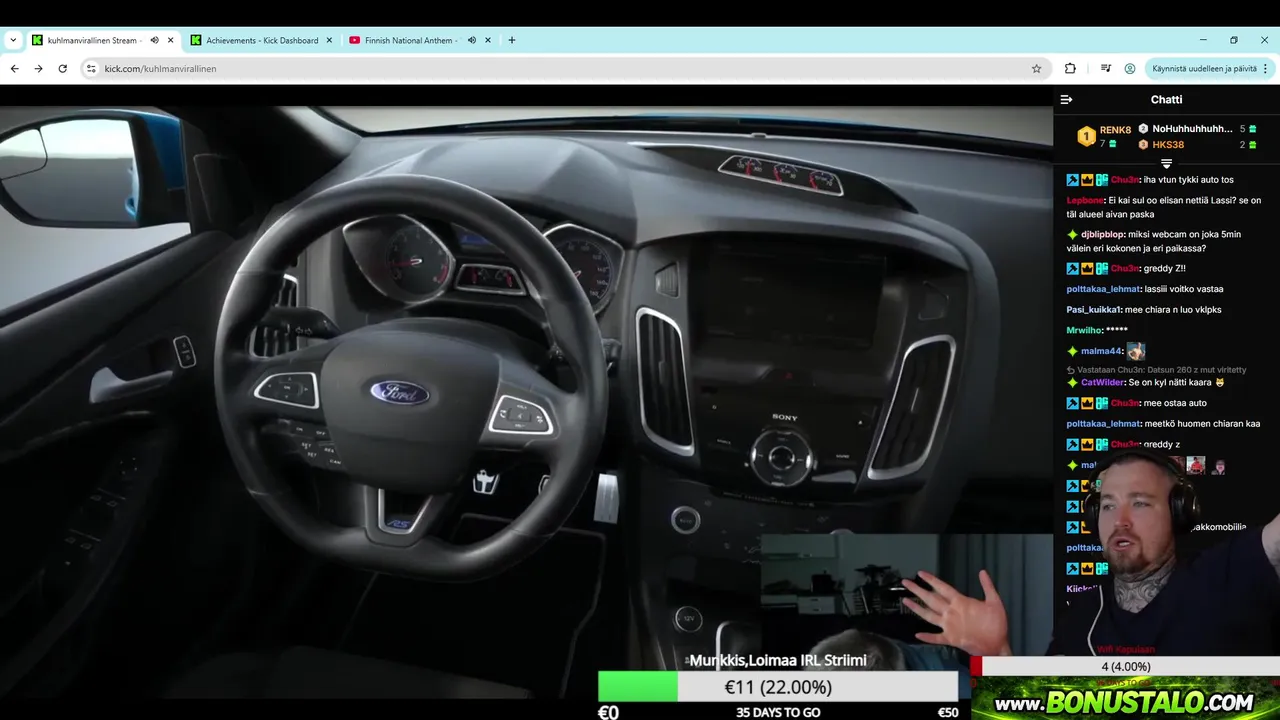Image resolution: width=1280 pixels, height=720 pixels.
Task: Collapse the chat panel with the arrow icon
Action: point(1066,99)
